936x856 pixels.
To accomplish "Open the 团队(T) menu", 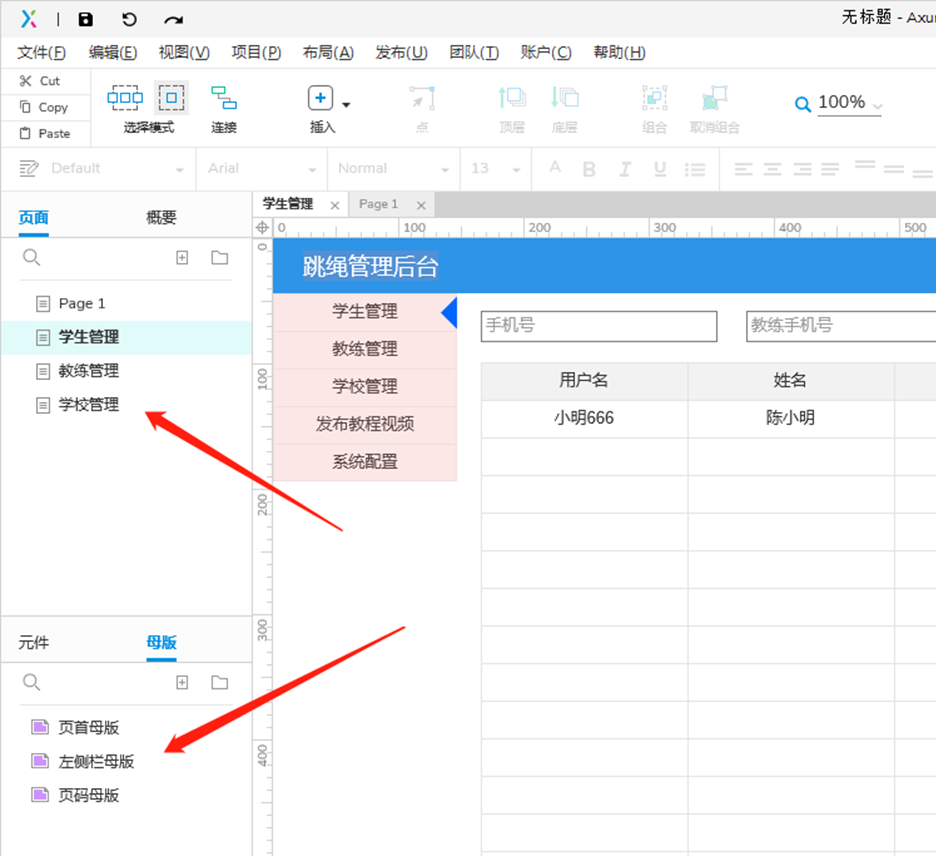I will click(473, 53).
